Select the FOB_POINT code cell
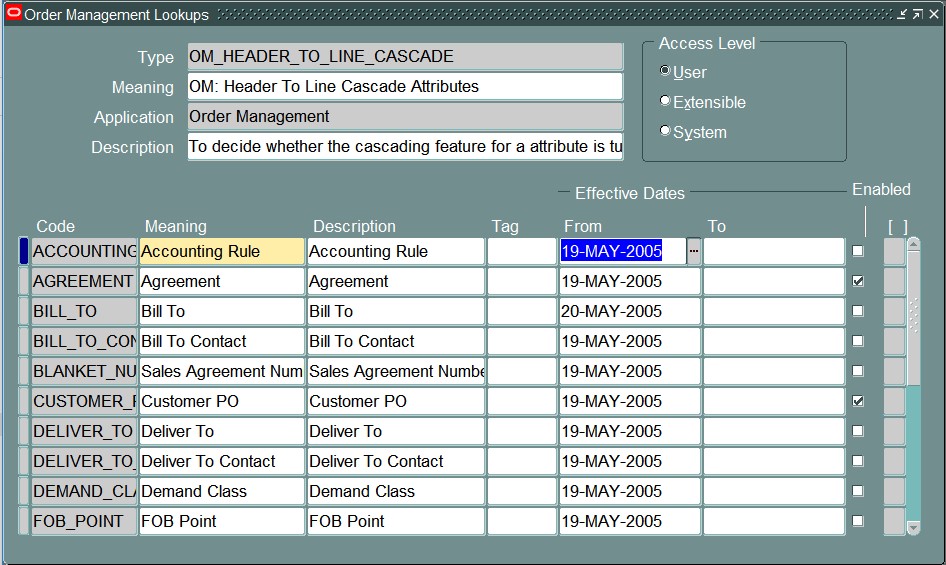This screenshot has width=946, height=565. pyautogui.click(x=84, y=522)
